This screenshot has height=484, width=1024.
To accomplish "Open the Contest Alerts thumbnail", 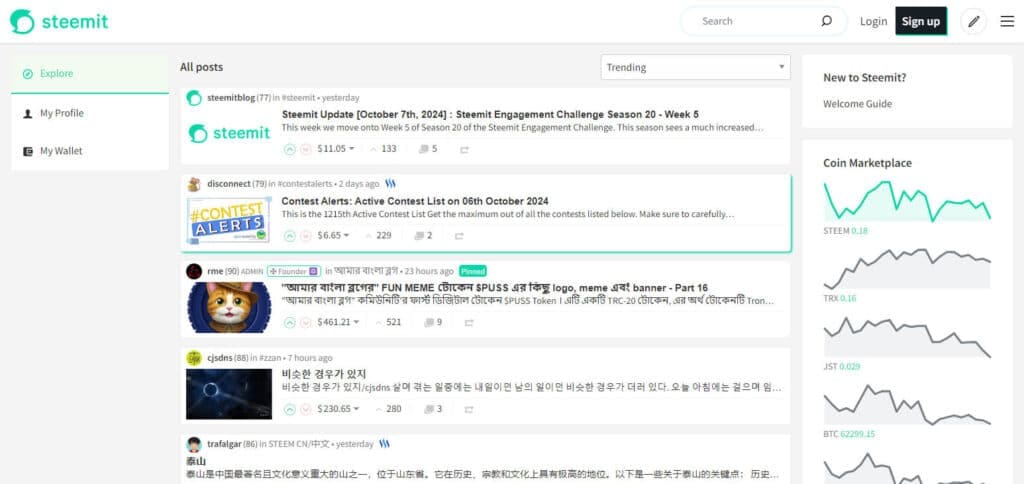I will pyautogui.click(x=229, y=221).
